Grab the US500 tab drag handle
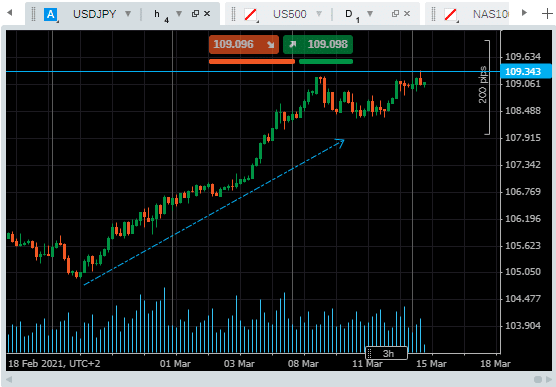Screen dimensions: 556x387 [234, 14]
